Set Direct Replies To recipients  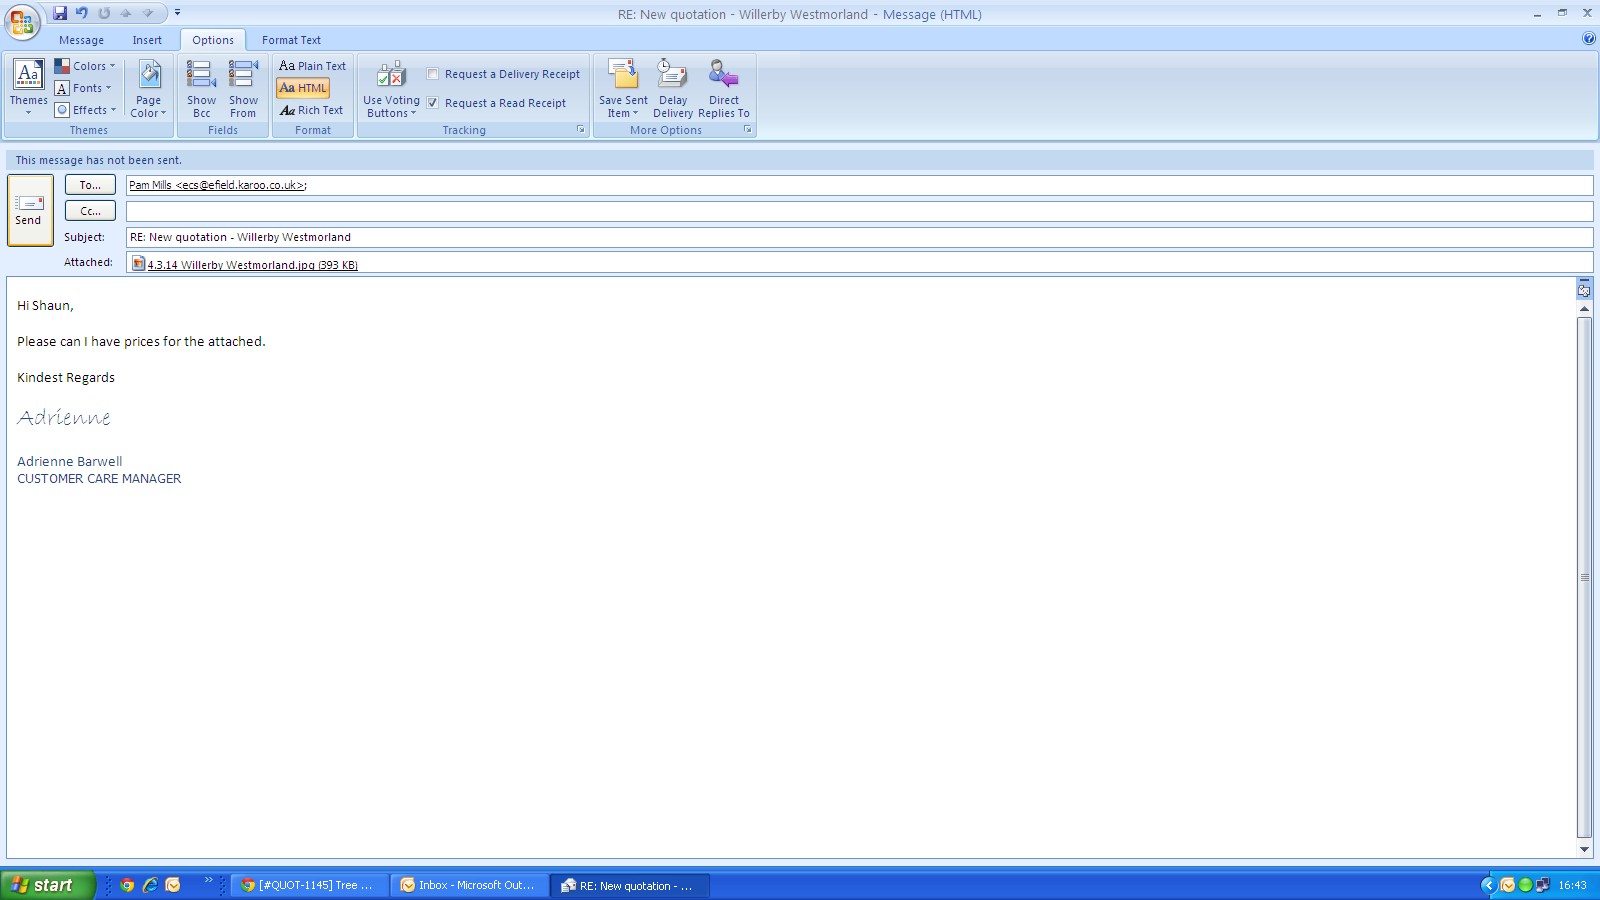[x=723, y=88]
